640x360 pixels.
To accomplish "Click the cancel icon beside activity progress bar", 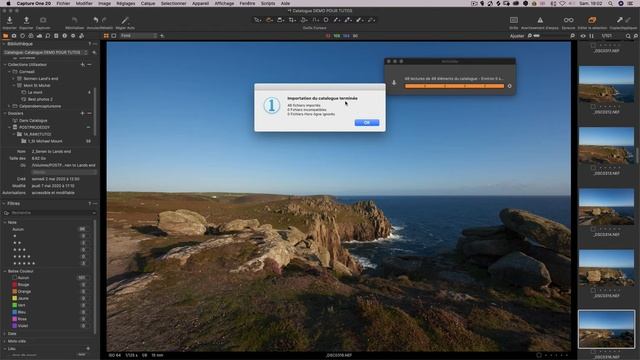I will click(x=509, y=86).
